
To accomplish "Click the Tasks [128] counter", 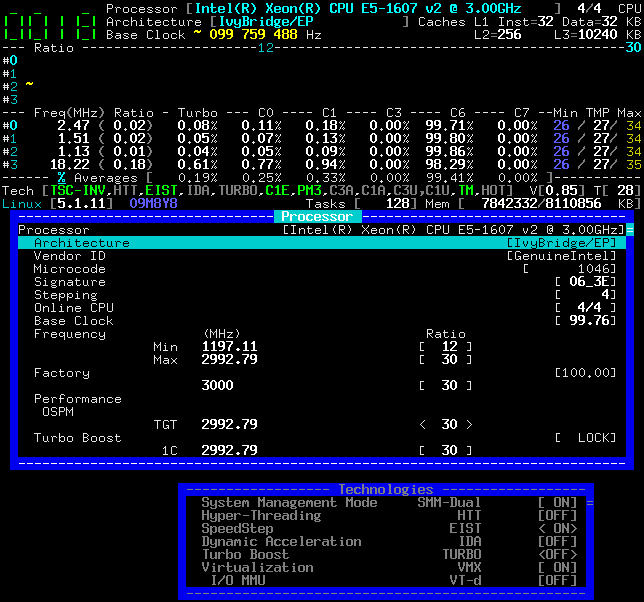I will tap(361, 204).
